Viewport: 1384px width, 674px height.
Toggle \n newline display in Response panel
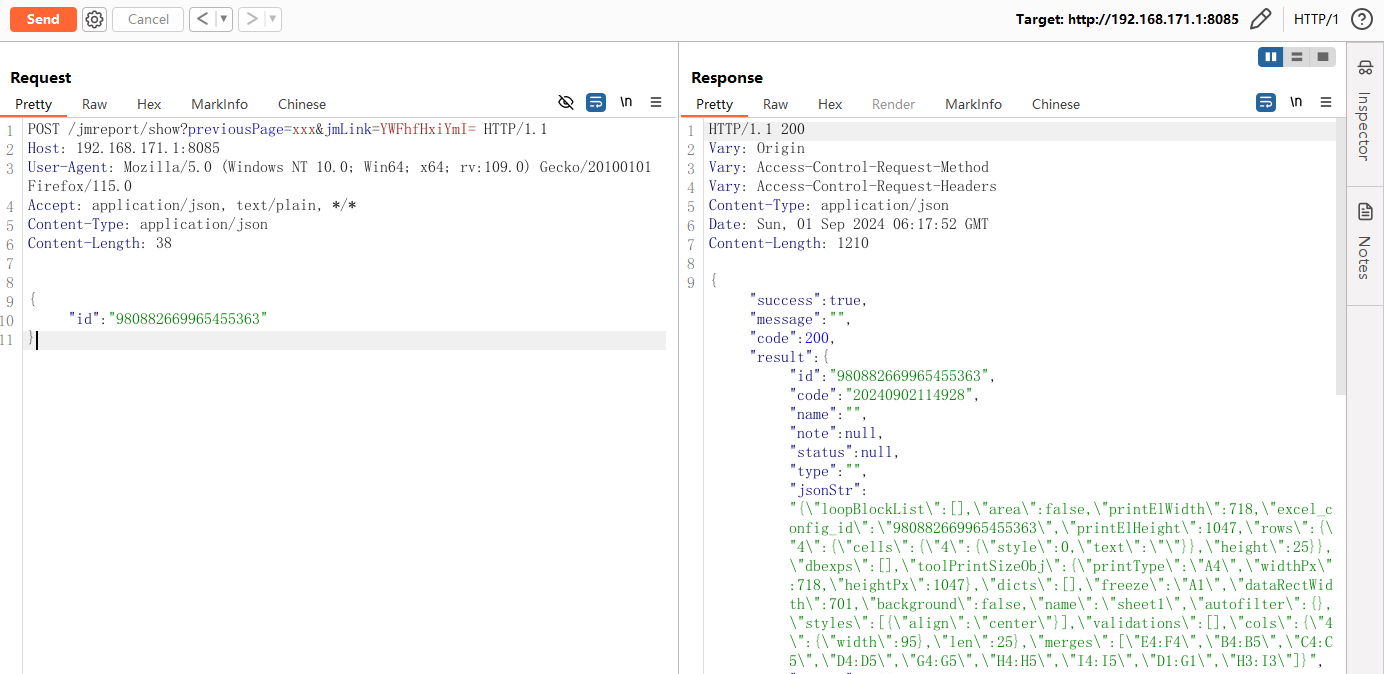pyautogui.click(x=1296, y=102)
